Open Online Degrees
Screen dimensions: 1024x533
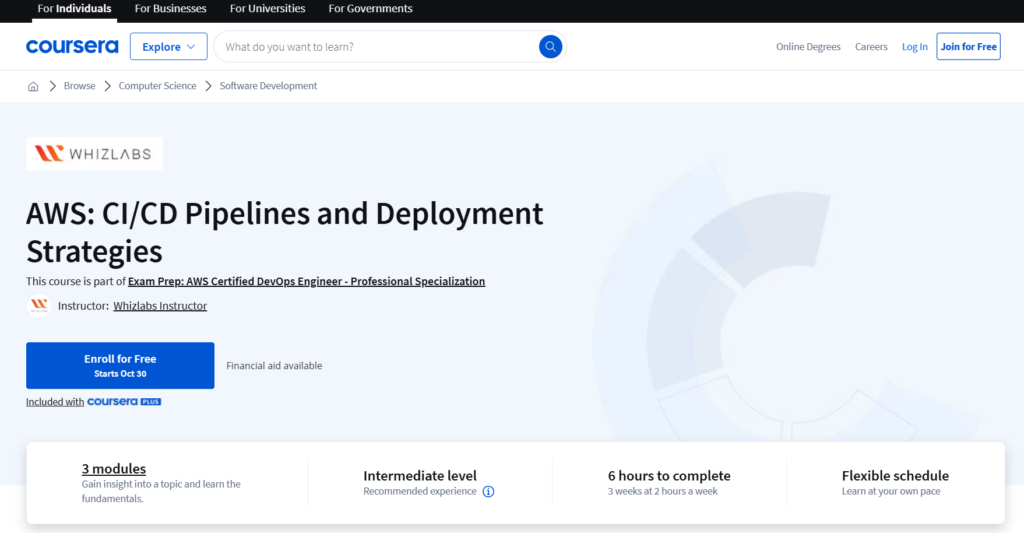(x=808, y=46)
